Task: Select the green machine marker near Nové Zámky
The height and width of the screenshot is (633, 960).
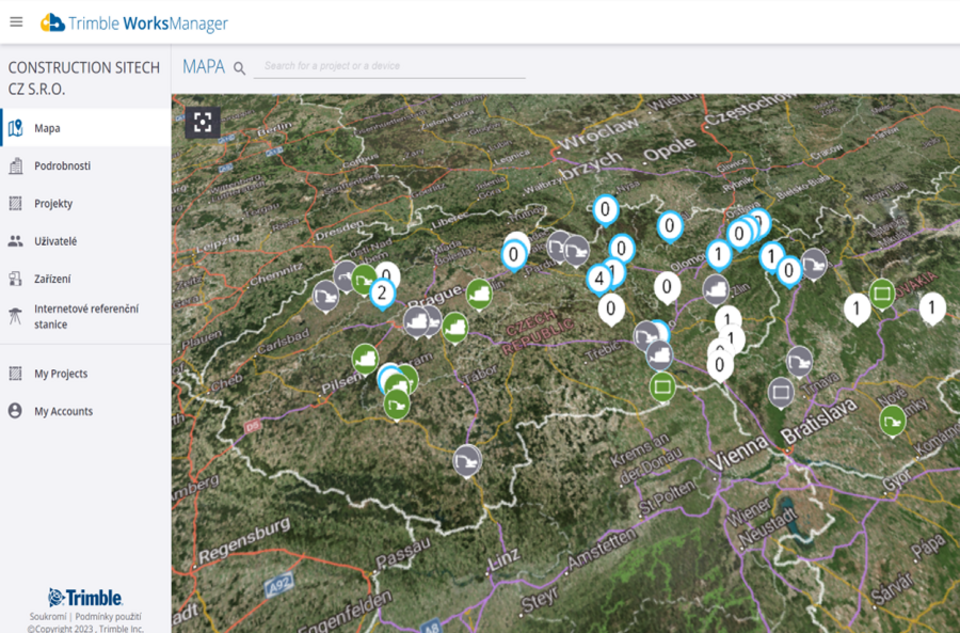Action: [892, 420]
